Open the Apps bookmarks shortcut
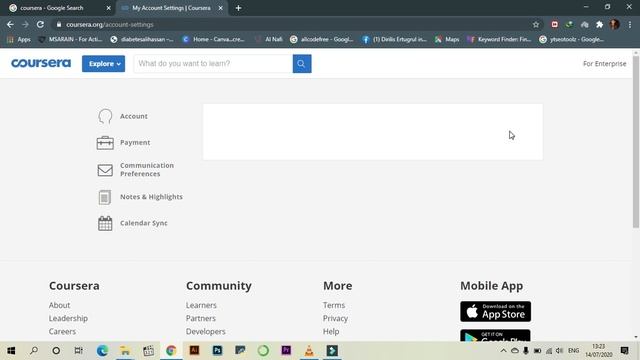Screen dimensions: 640x360 tap(19, 39)
